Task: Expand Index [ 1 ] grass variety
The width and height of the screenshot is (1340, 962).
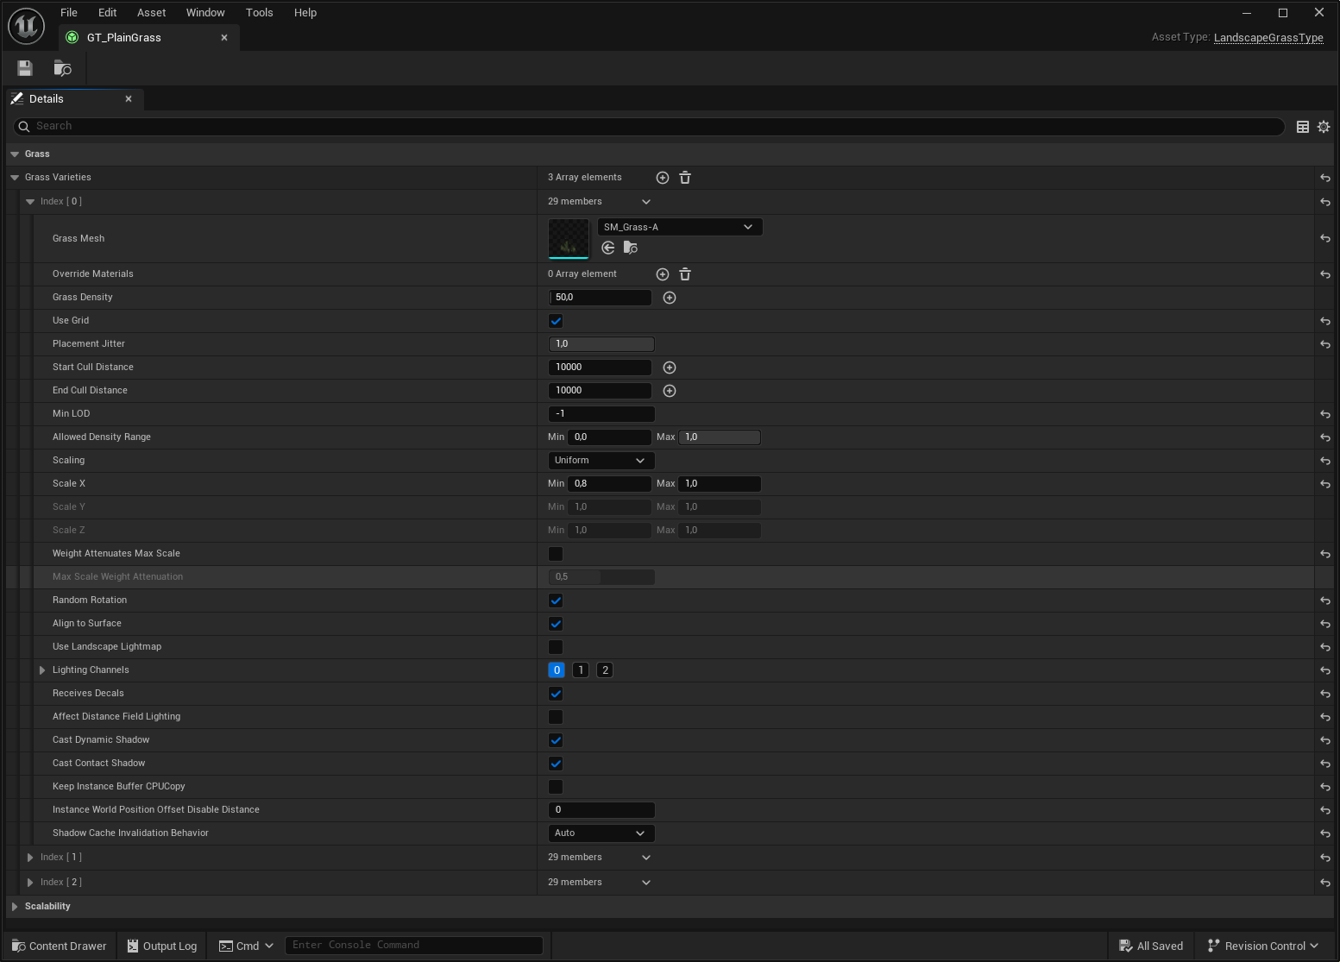Action: tap(30, 857)
